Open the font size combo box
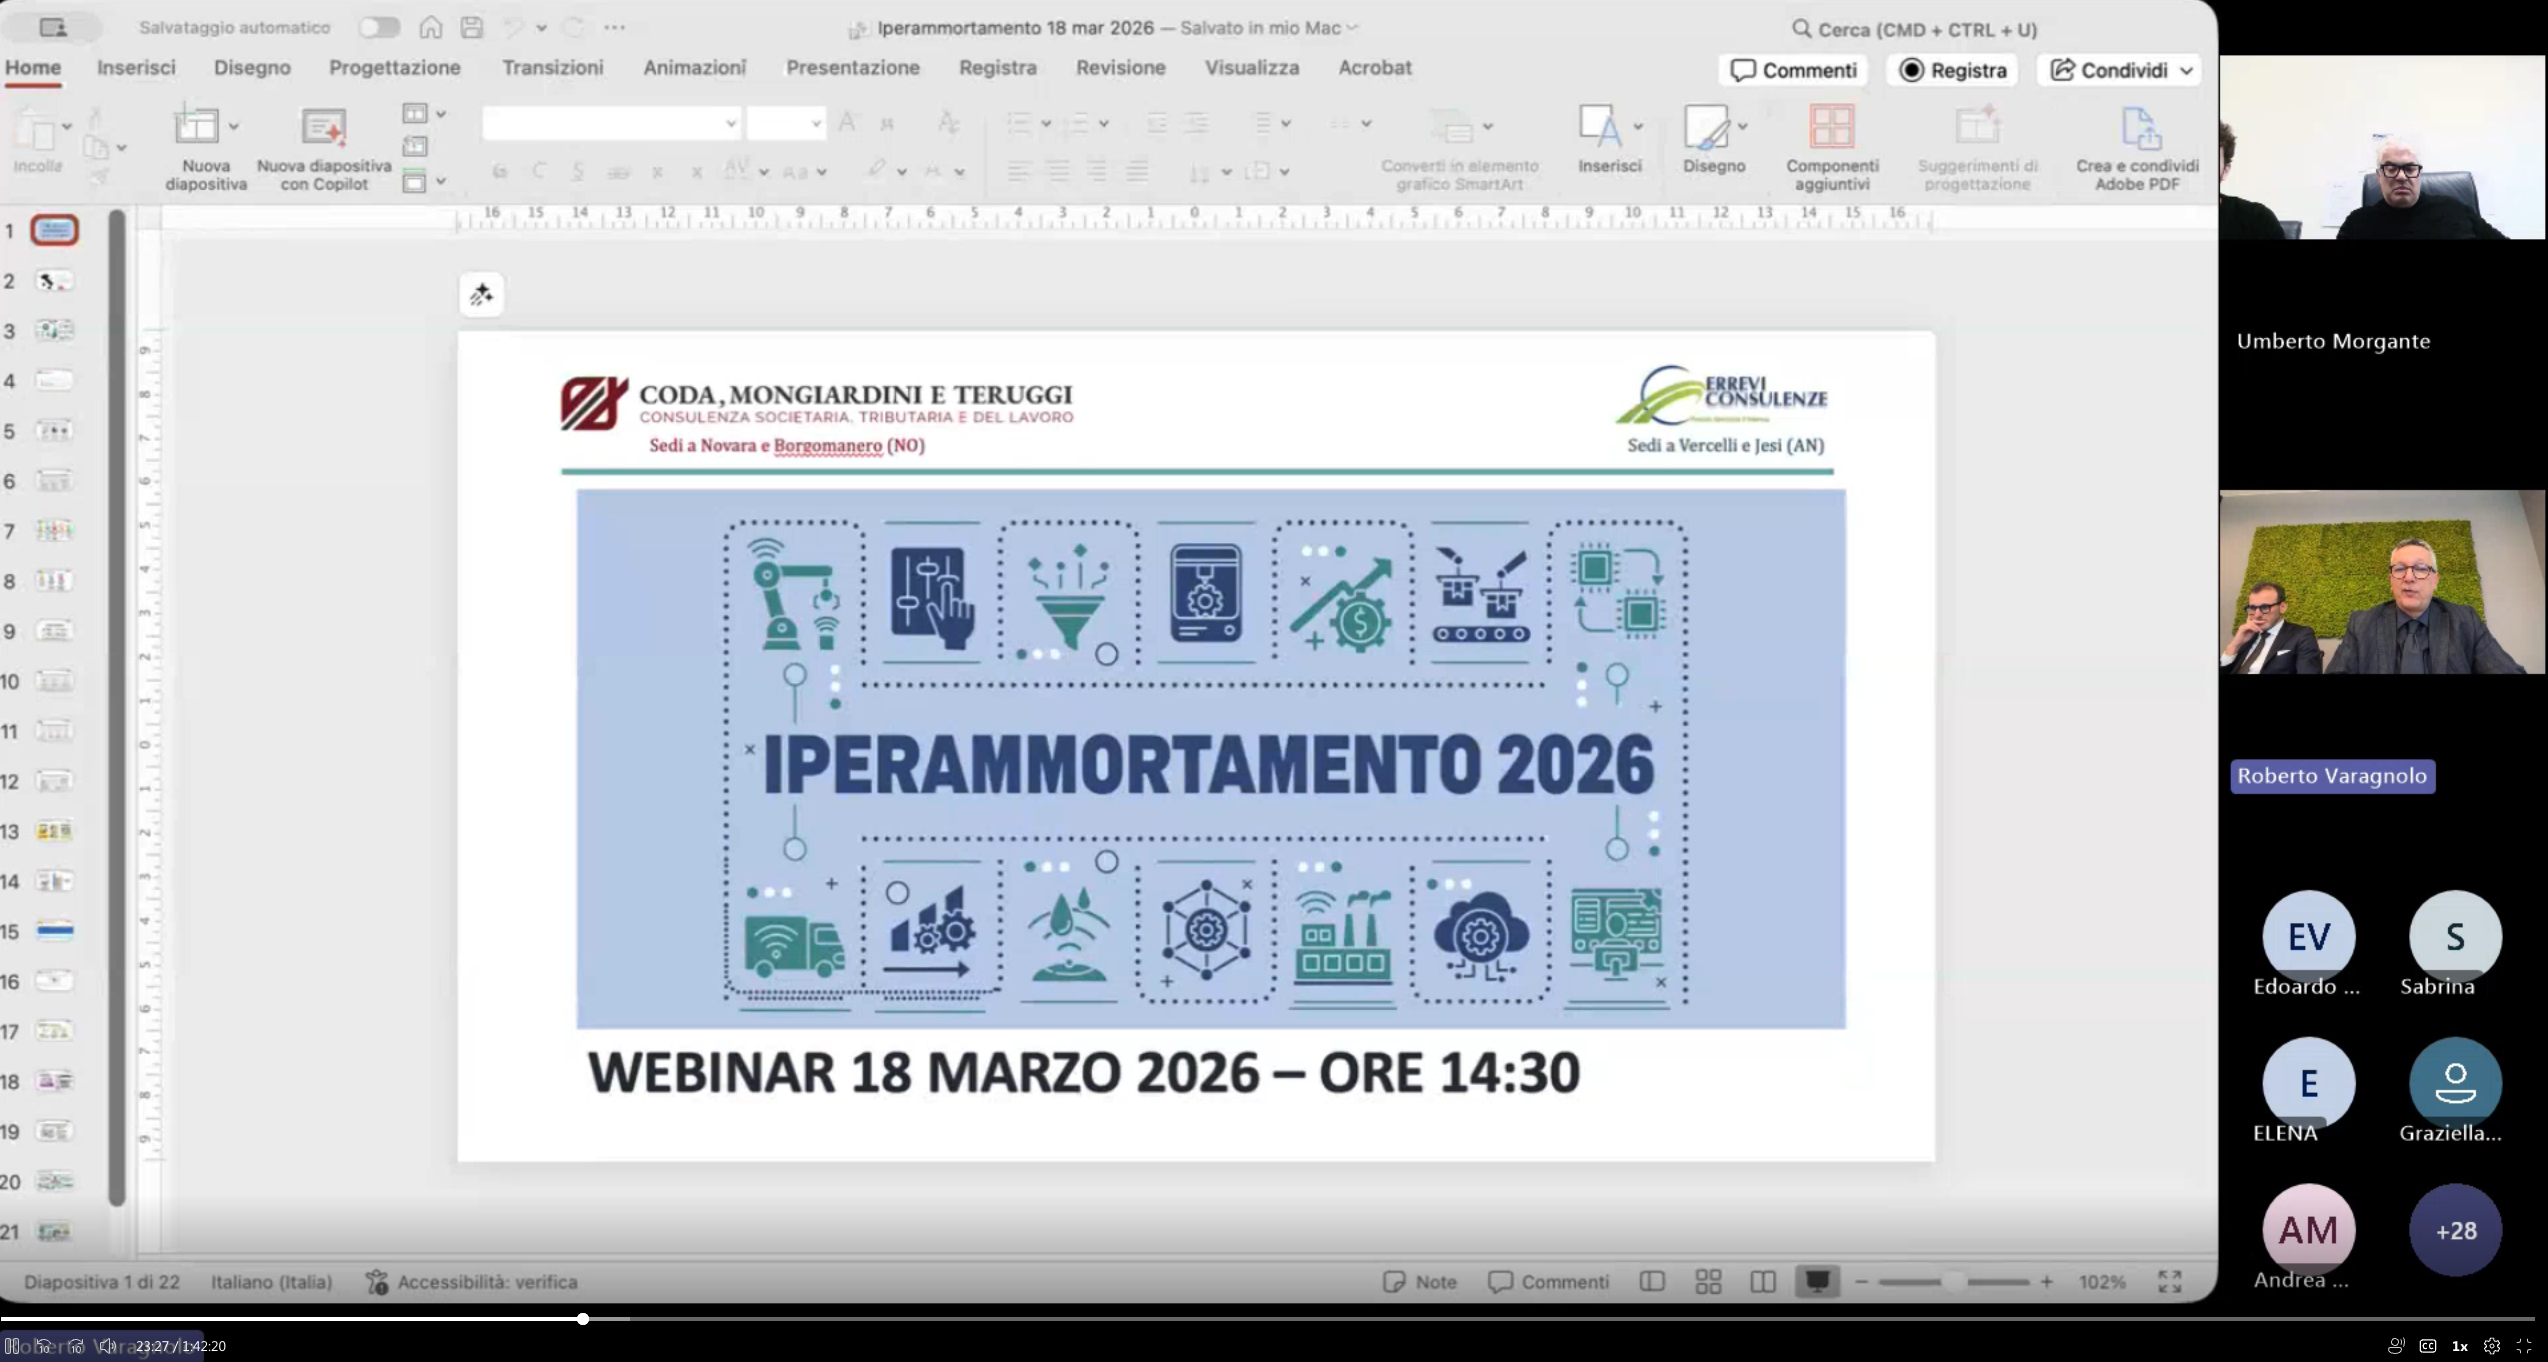 click(786, 123)
